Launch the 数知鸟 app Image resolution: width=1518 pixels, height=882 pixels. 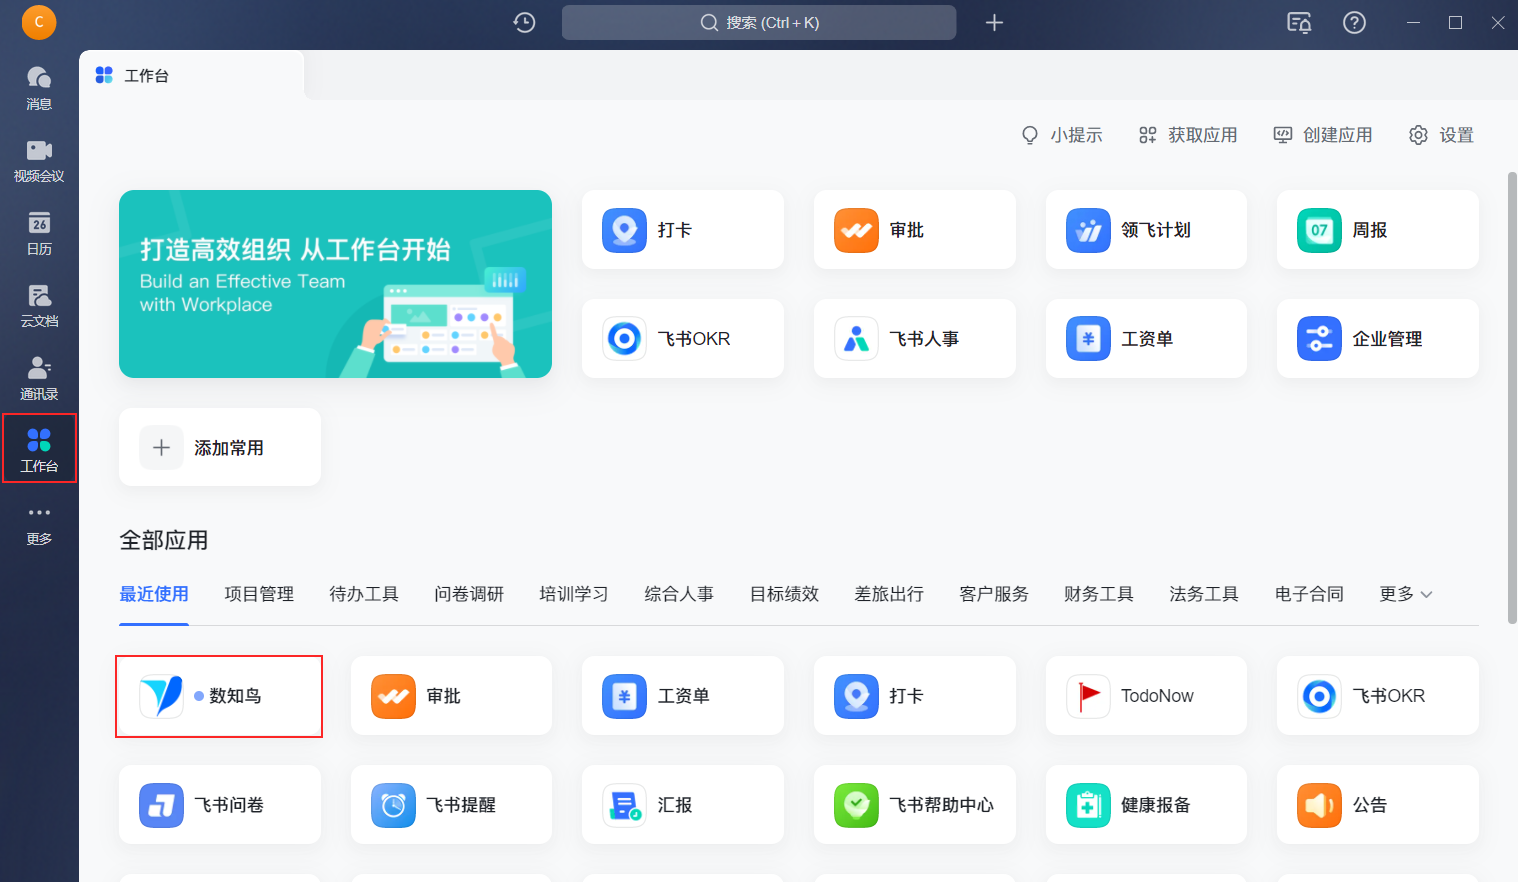pyautogui.click(x=220, y=696)
